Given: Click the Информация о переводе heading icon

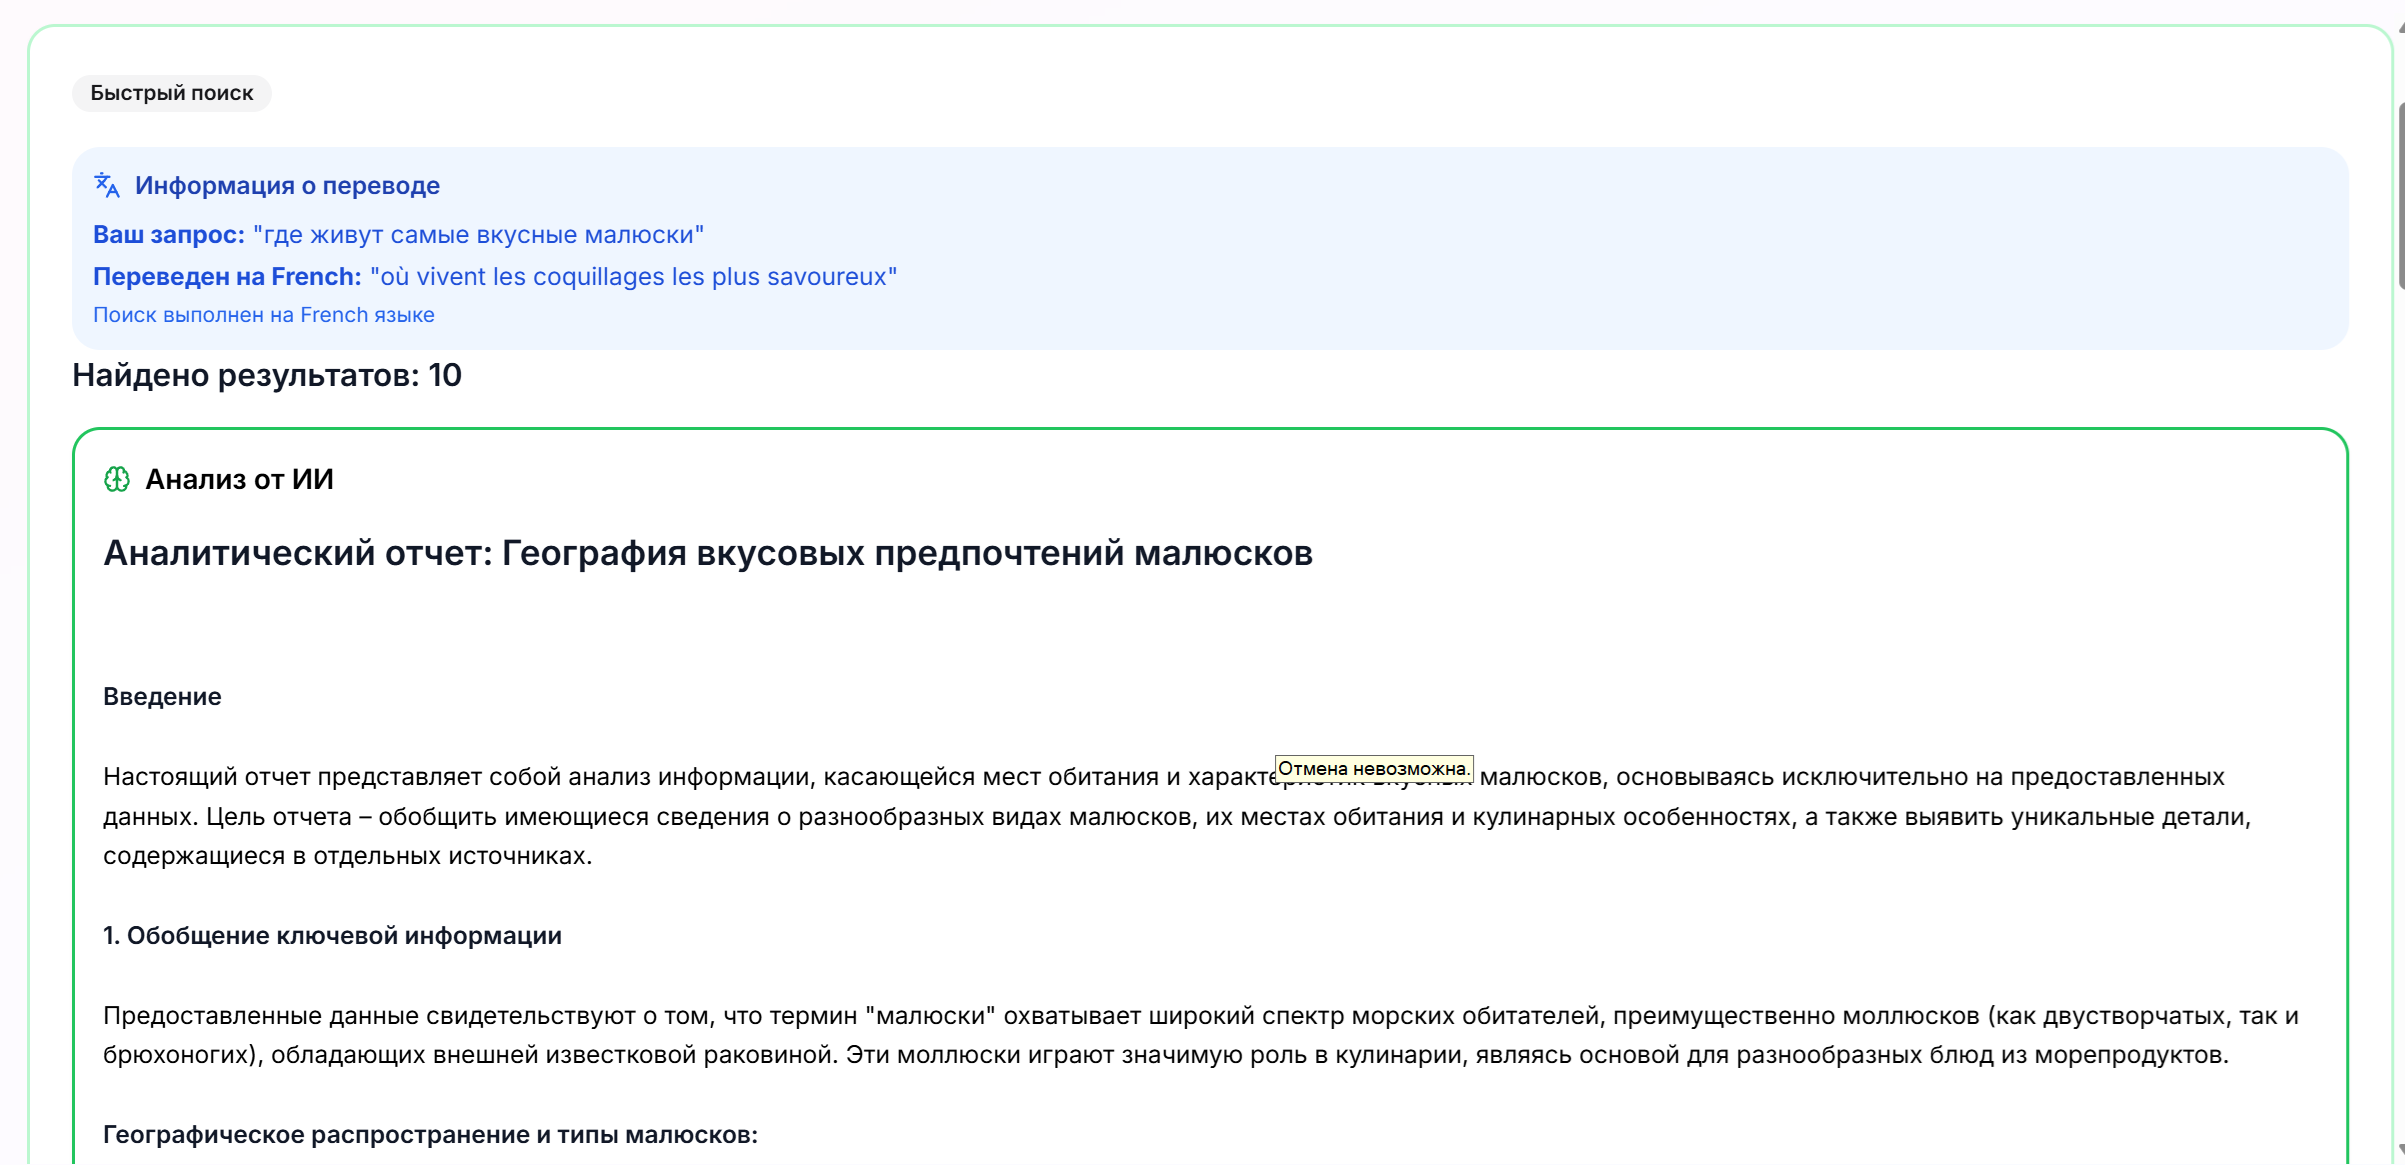Looking at the screenshot, I should [x=106, y=185].
